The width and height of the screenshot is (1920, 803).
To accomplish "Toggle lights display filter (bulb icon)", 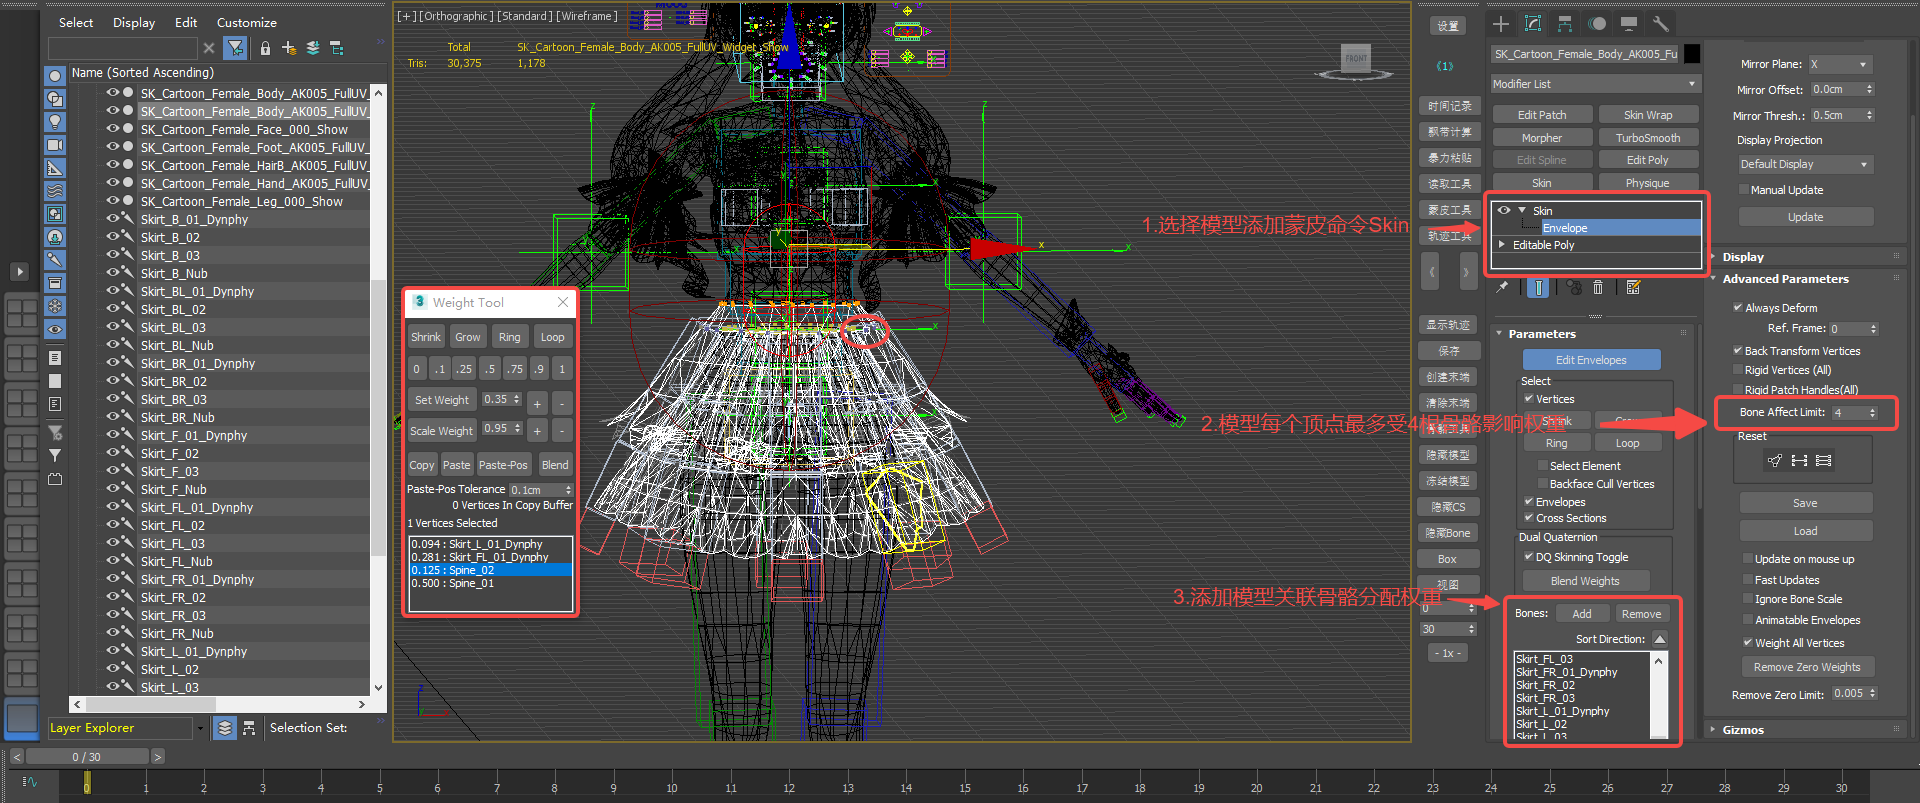I will tap(55, 122).
